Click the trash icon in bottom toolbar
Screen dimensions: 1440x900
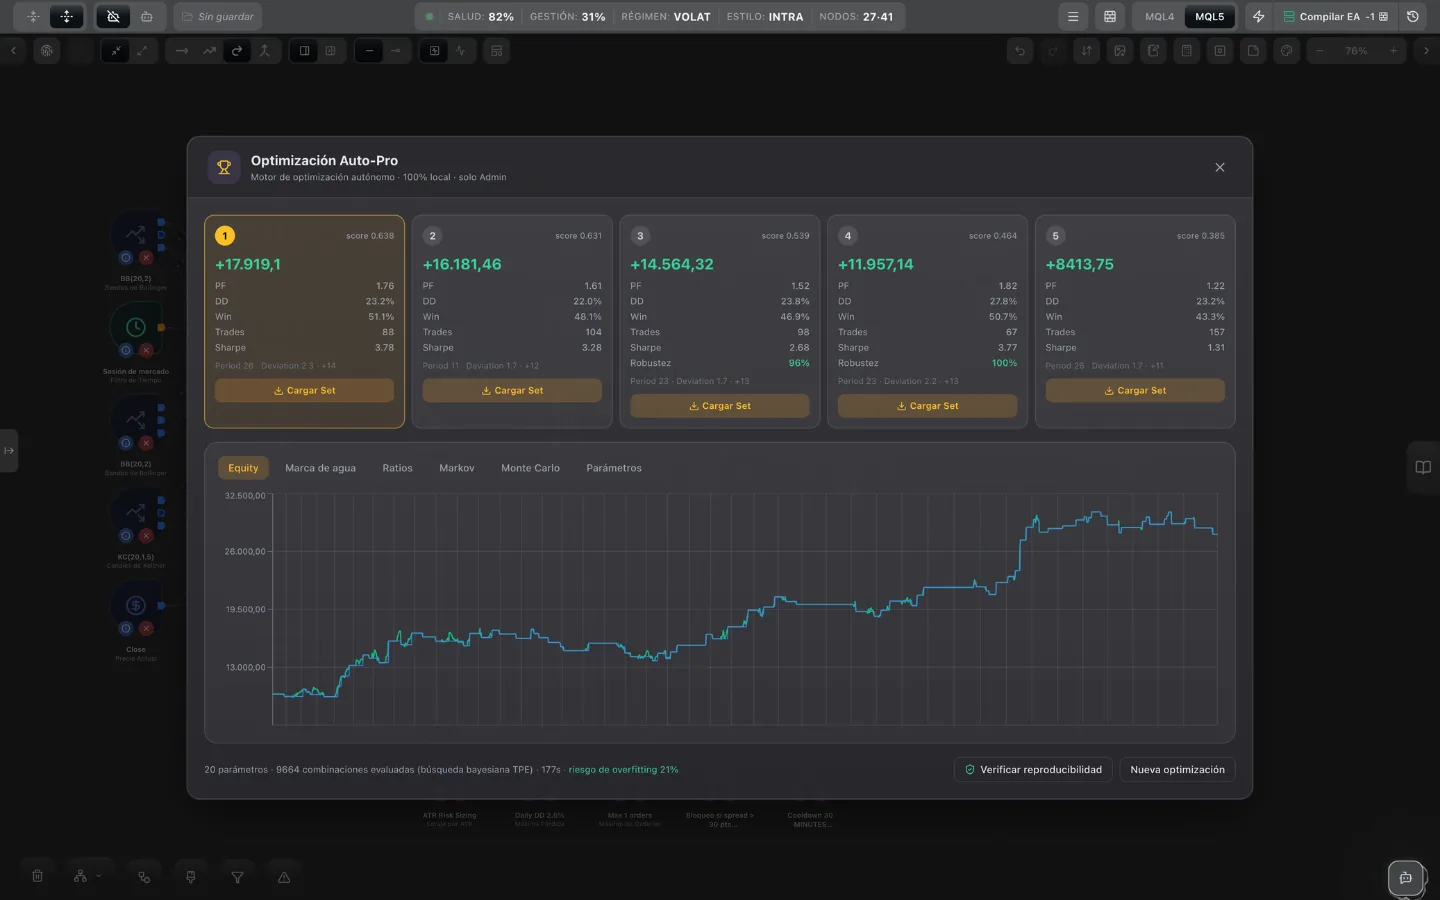pos(37,877)
